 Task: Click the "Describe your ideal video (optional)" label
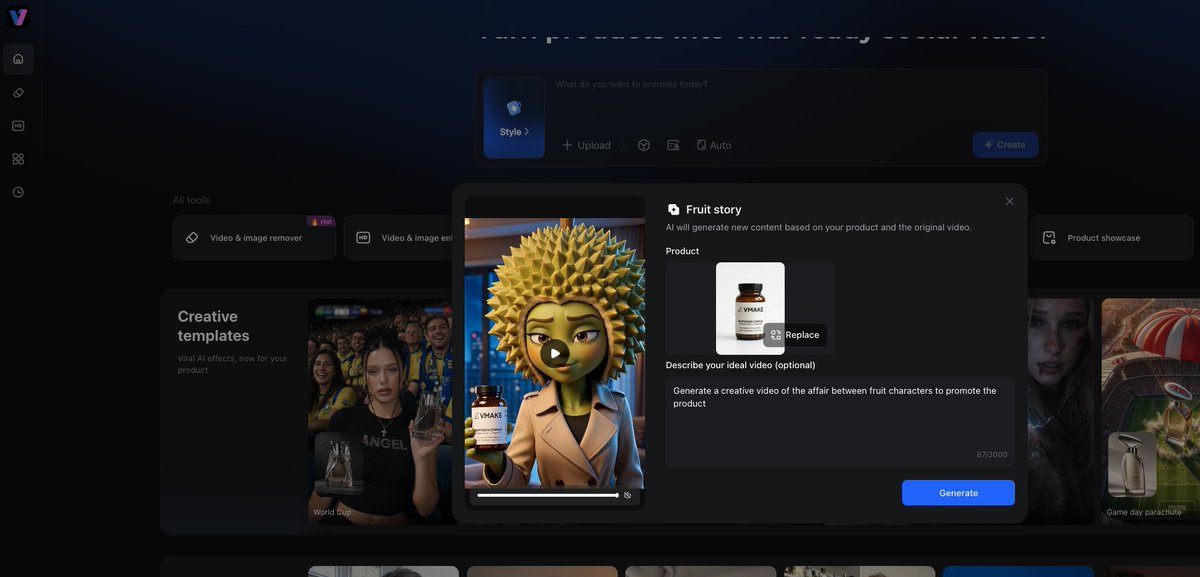tap(741, 365)
